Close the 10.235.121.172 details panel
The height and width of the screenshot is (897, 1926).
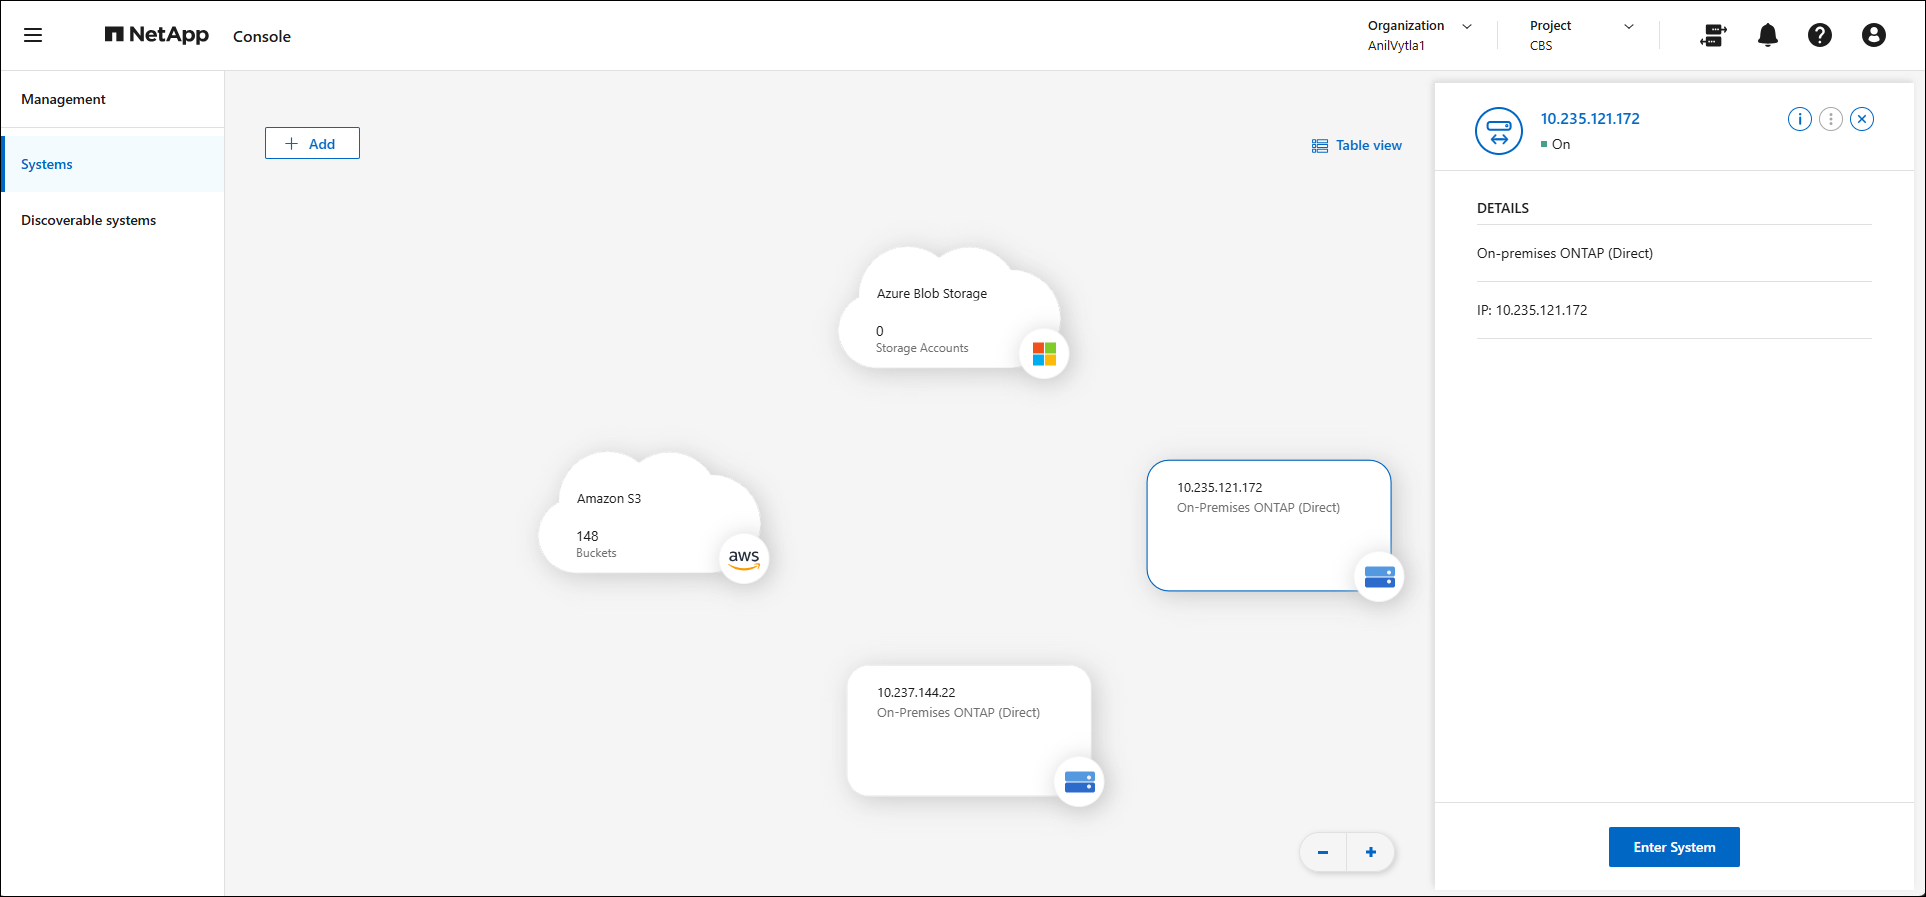point(1861,119)
